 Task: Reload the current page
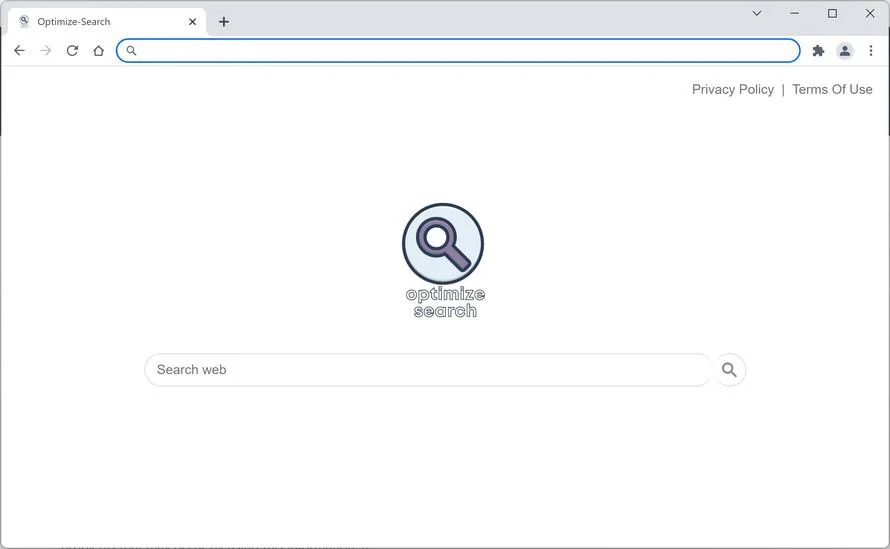pyautogui.click(x=72, y=51)
